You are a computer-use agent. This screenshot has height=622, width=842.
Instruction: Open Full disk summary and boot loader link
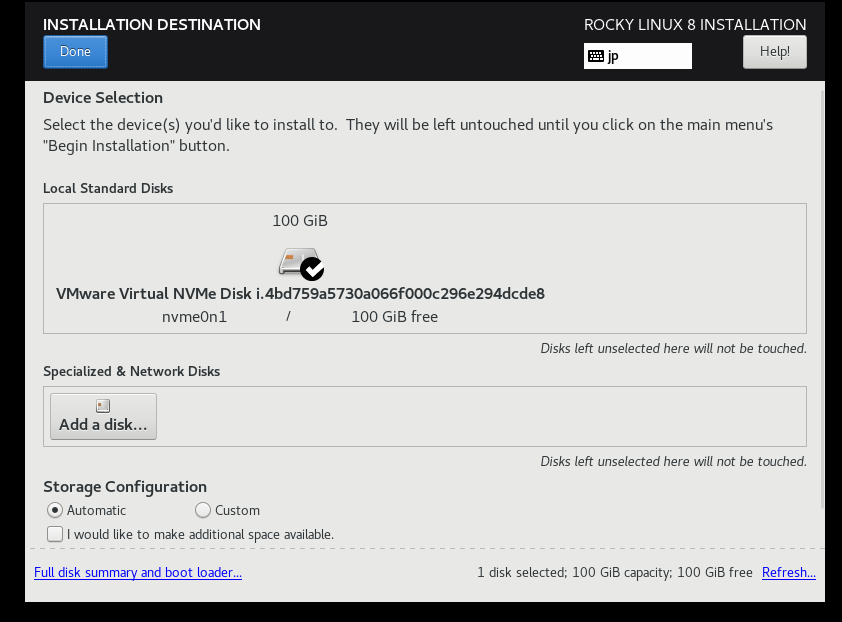(138, 572)
